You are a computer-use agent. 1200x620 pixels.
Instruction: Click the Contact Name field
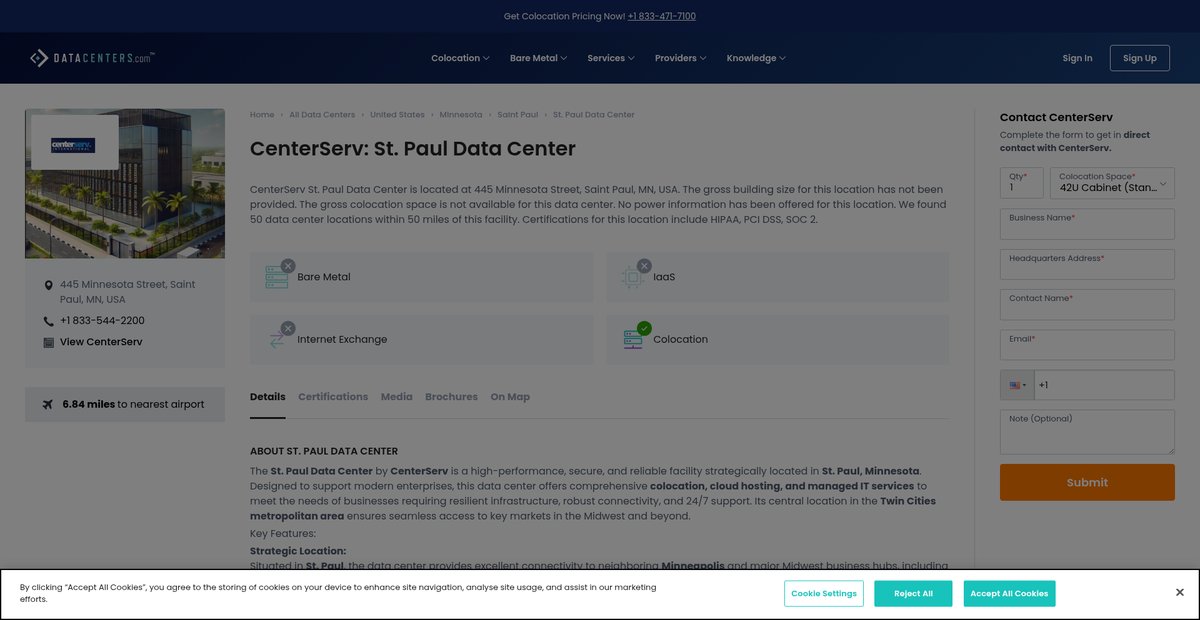coord(1087,304)
